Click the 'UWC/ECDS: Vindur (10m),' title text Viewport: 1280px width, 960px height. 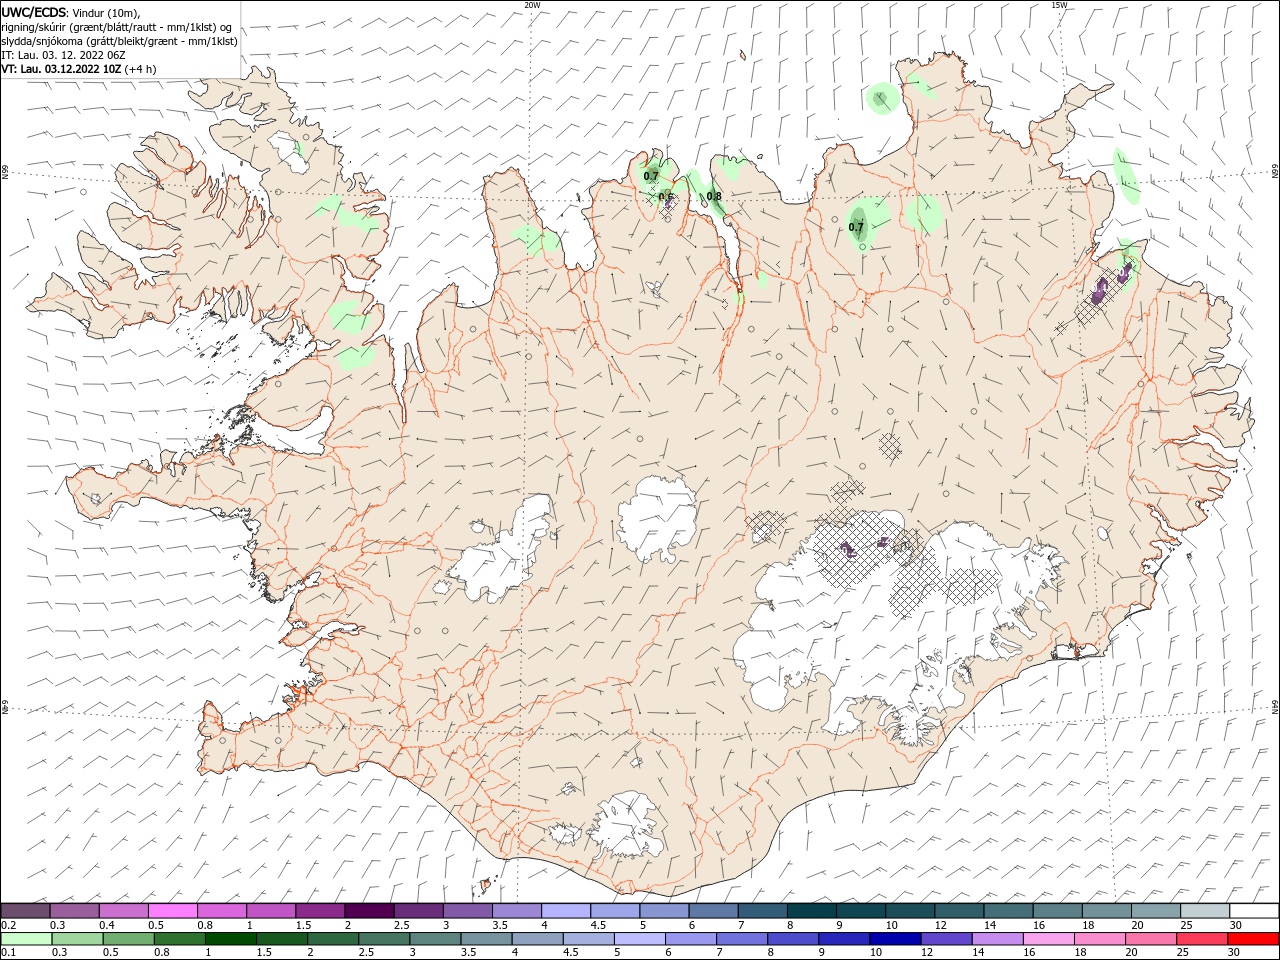[x=71, y=12]
